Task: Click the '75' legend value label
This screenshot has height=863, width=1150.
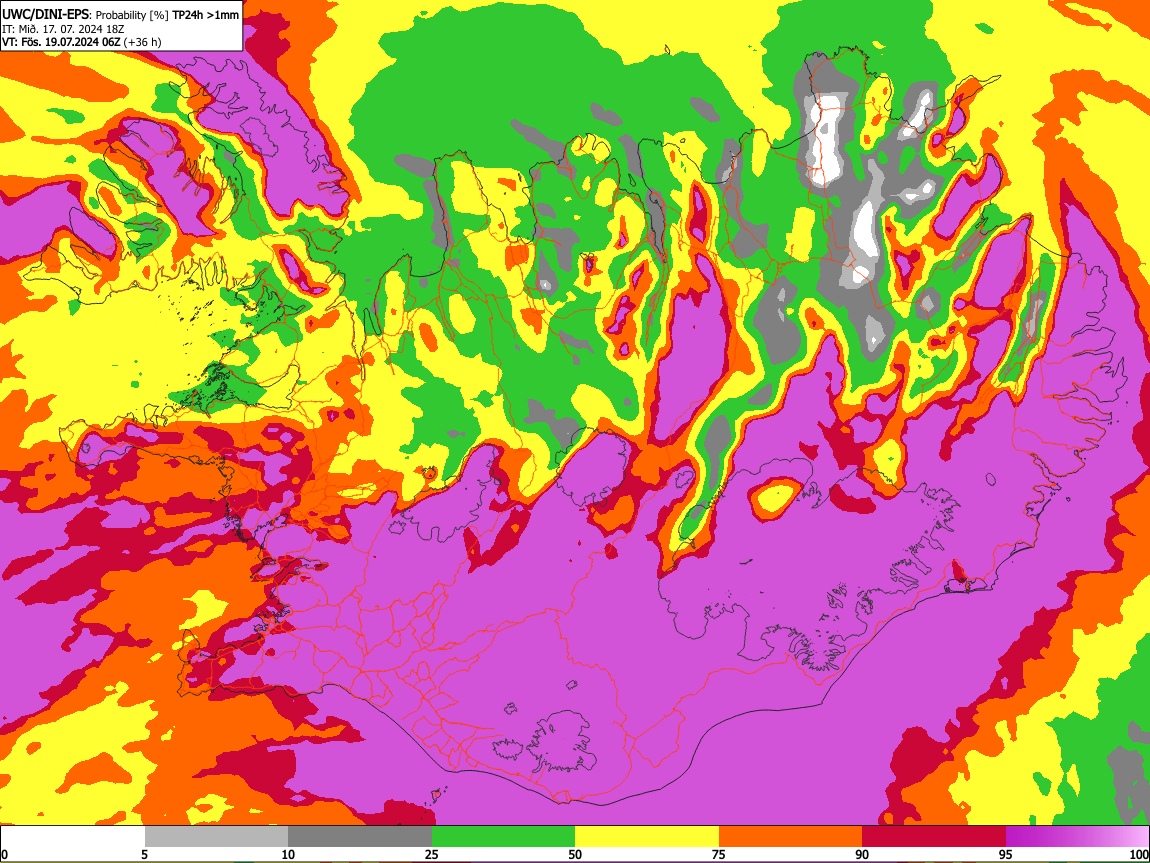Action: pos(719,855)
